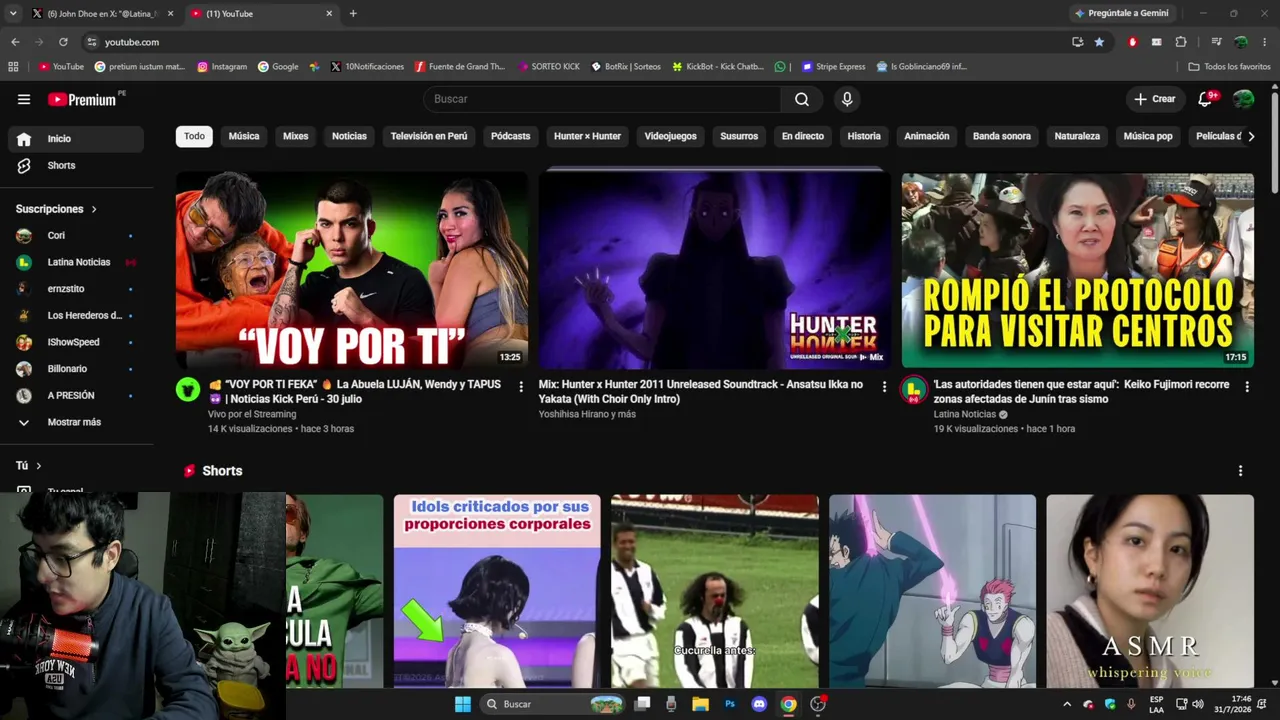Open the YouTube account avatar menu

(1244, 99)
